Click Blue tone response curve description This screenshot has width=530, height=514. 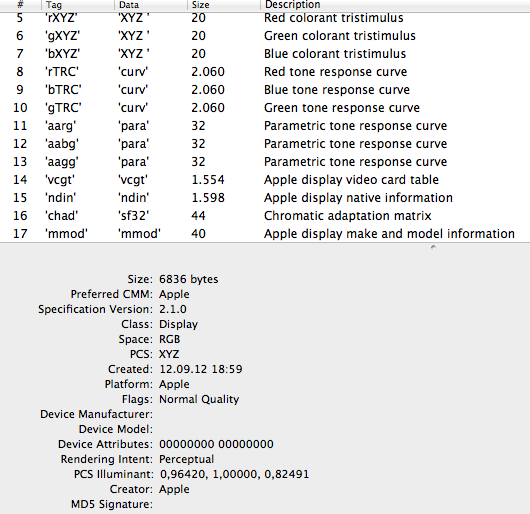click(x=337, y=90)
